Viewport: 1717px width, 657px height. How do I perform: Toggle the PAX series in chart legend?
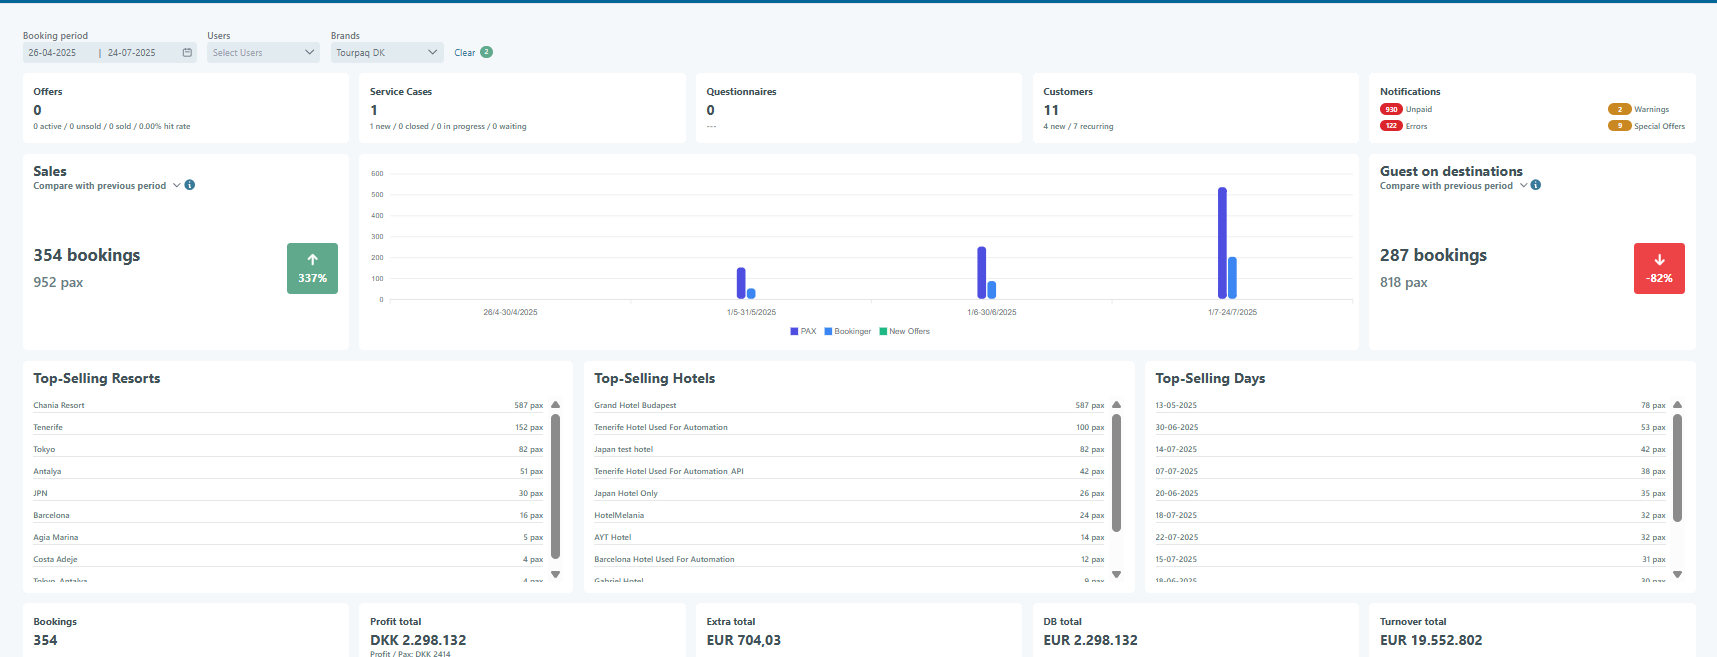pyautogui.click(x=803, y=331)
